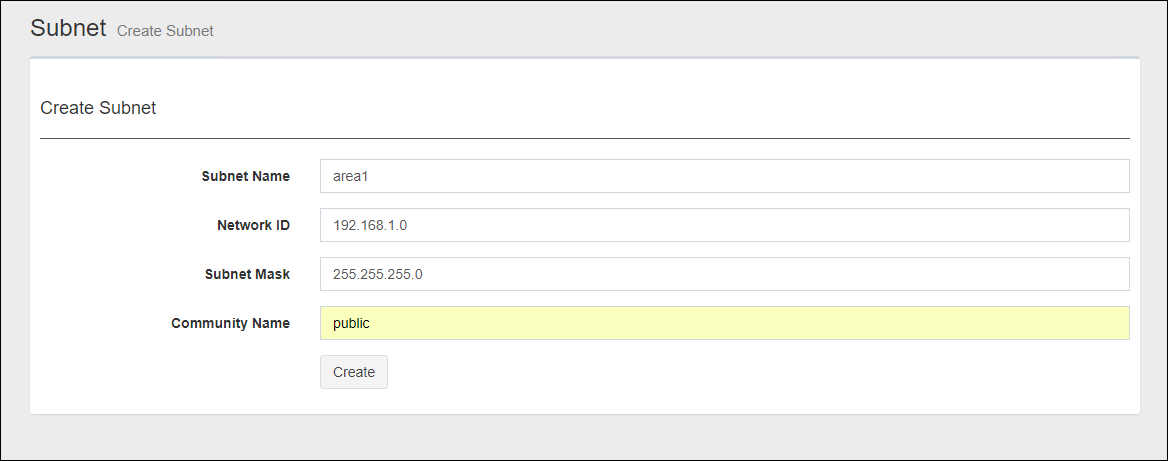Place the cursor on the "area1" text
The image size is (1168, 461).
point(352,176)
